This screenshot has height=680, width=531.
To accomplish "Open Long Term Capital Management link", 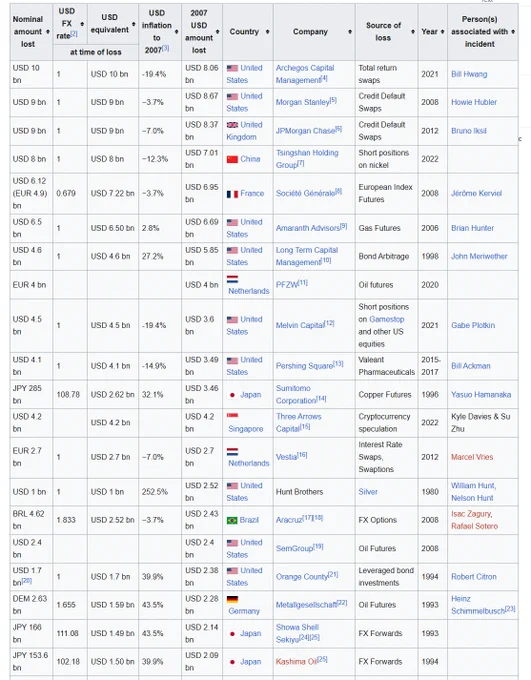I will pyautogui.click(x=306, y=256).
